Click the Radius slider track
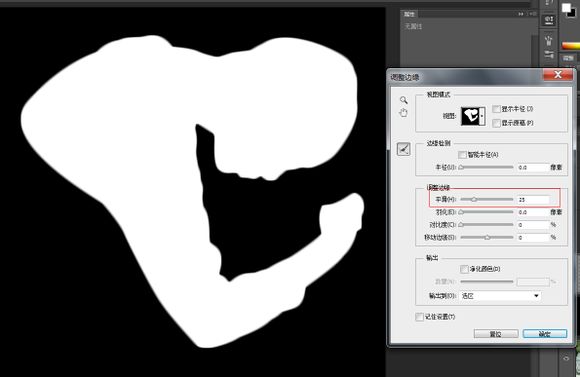 (x=487, y=167)
